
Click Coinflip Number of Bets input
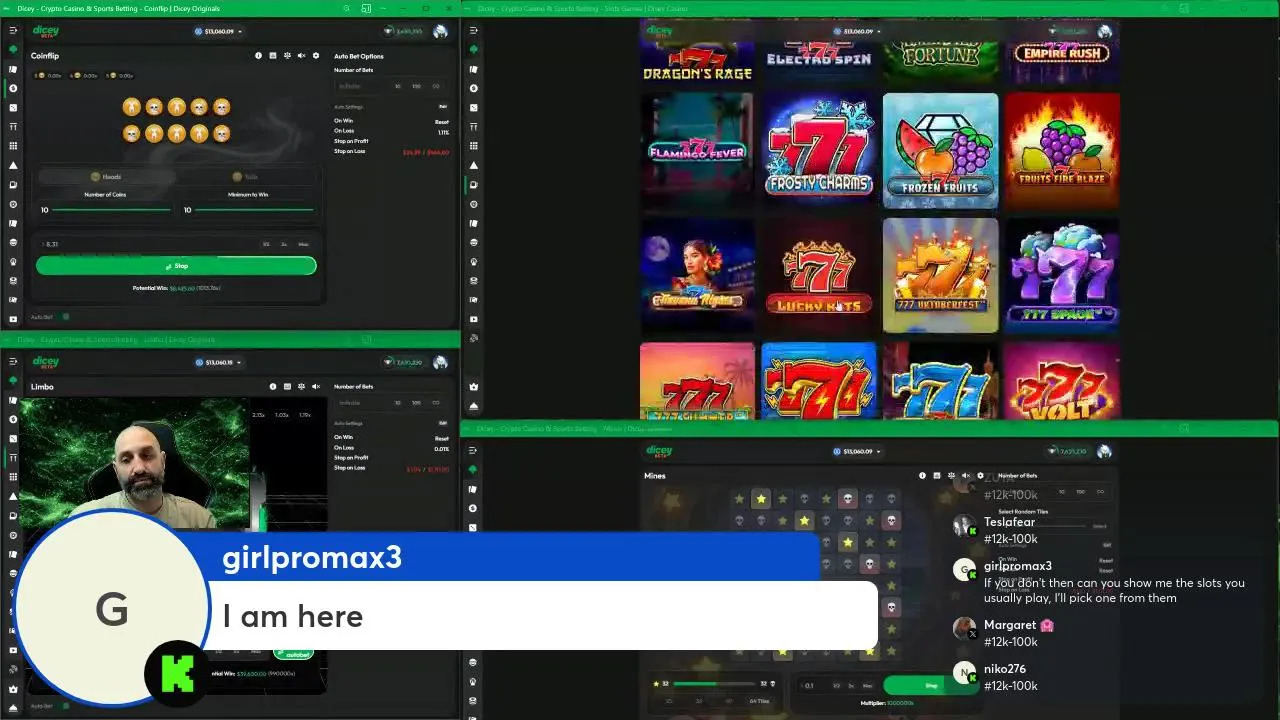[x=360, y=86]
